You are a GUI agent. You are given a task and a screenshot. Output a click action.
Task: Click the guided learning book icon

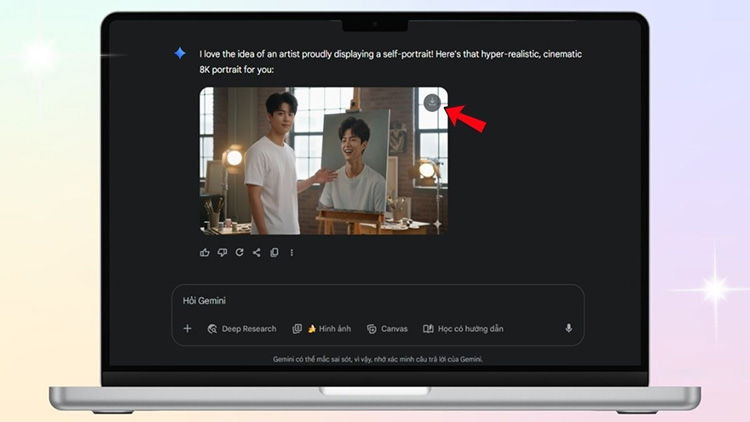(428, 328)
